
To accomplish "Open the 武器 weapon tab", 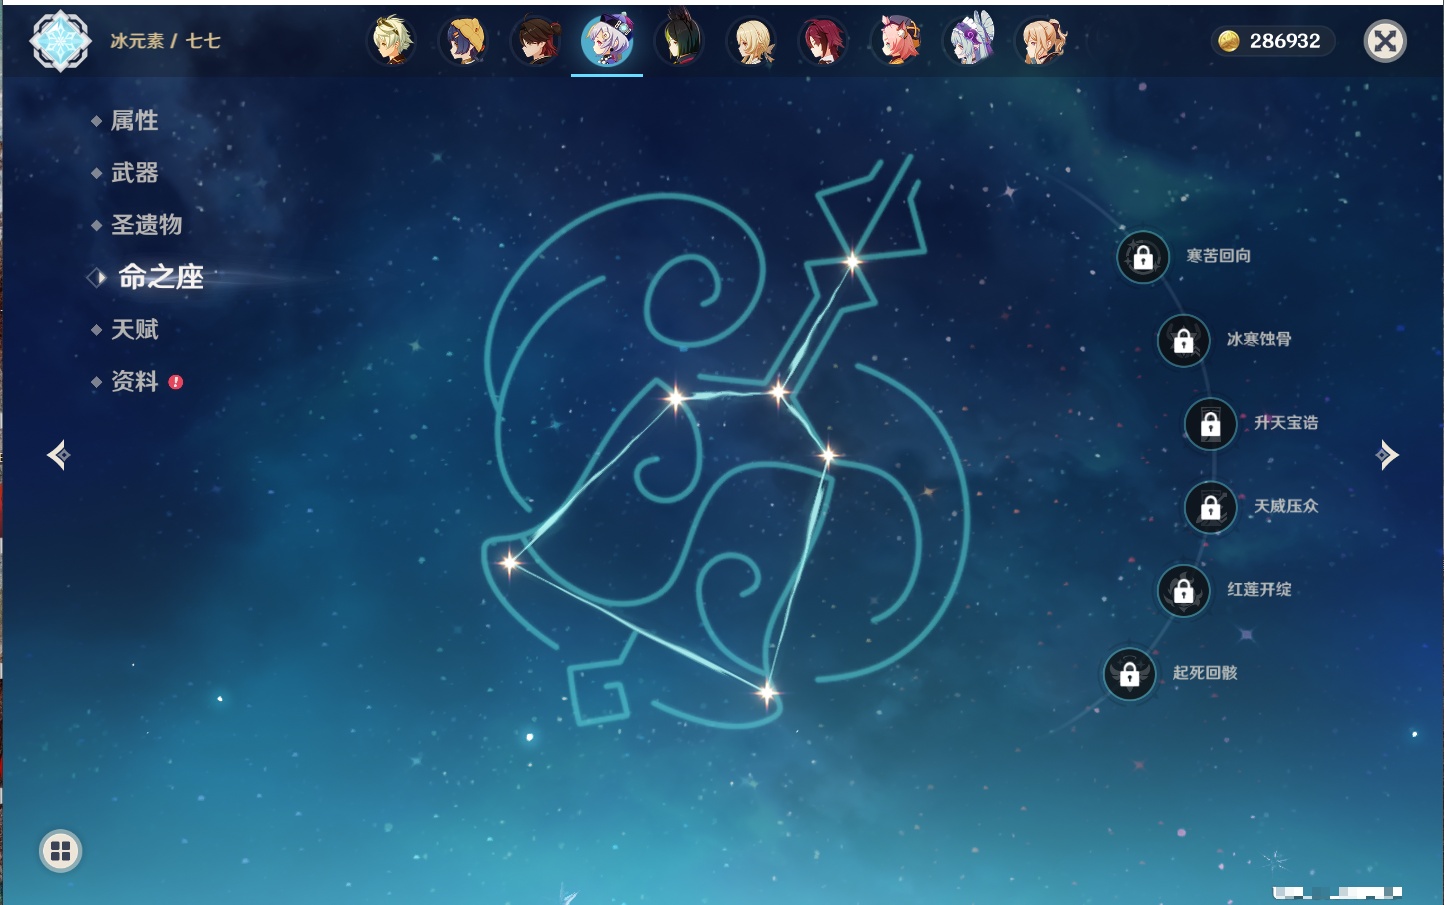I will (x=134, y=173).
